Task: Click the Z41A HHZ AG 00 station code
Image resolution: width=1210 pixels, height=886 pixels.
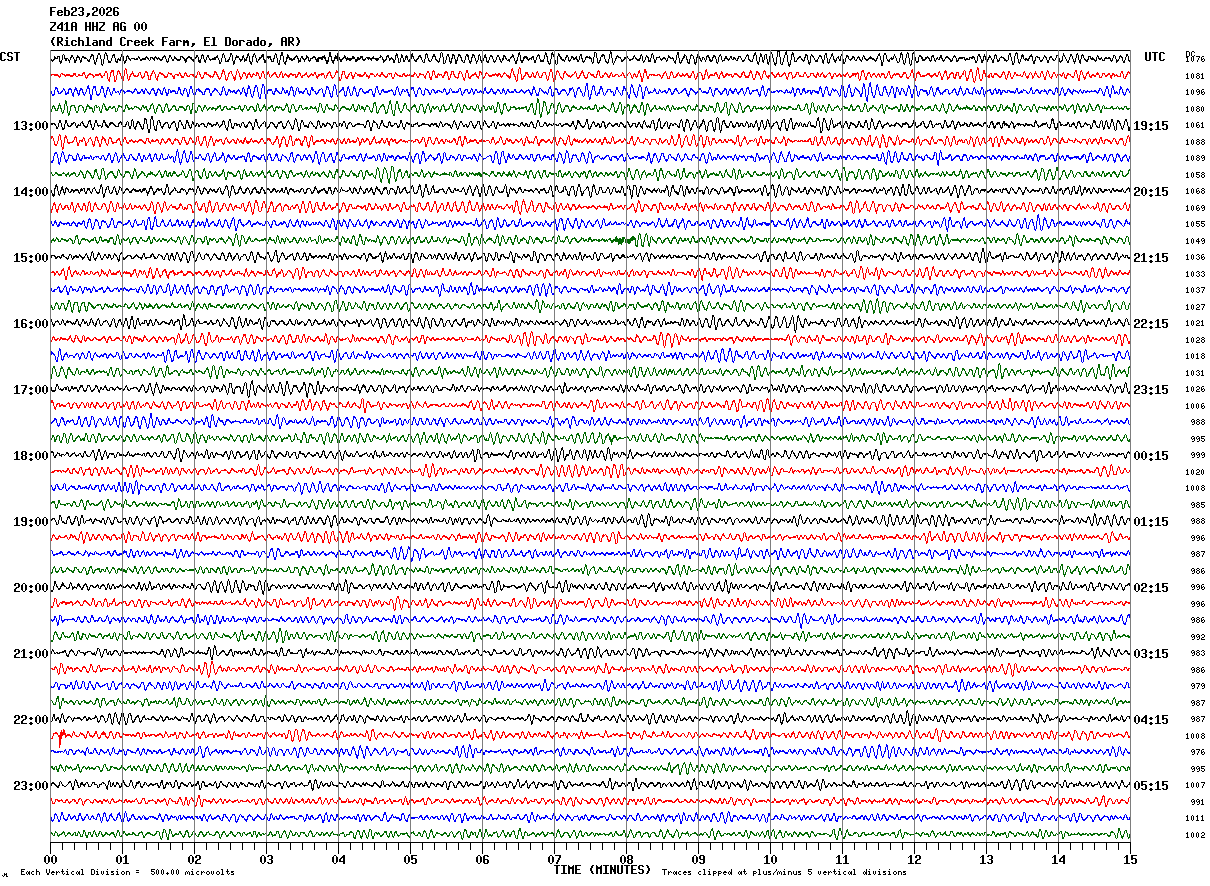Action: coord(99,27)
